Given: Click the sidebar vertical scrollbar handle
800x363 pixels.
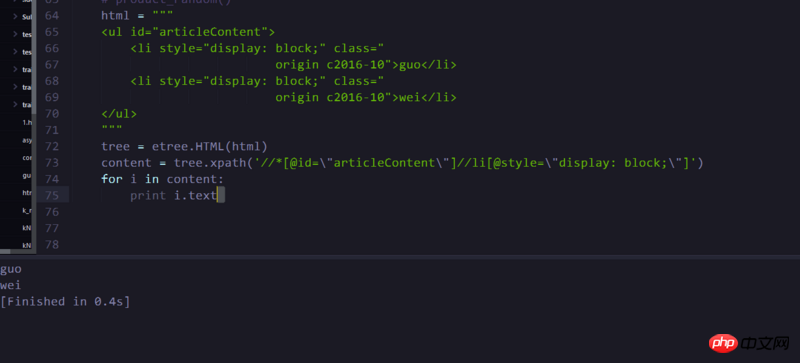Looking at the screenshot, I should (x=34, y=56).
